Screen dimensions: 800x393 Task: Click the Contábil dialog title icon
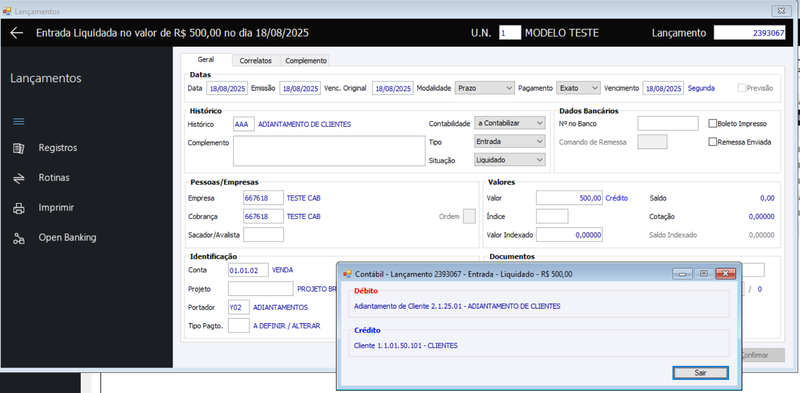click(x=347, y=274)
